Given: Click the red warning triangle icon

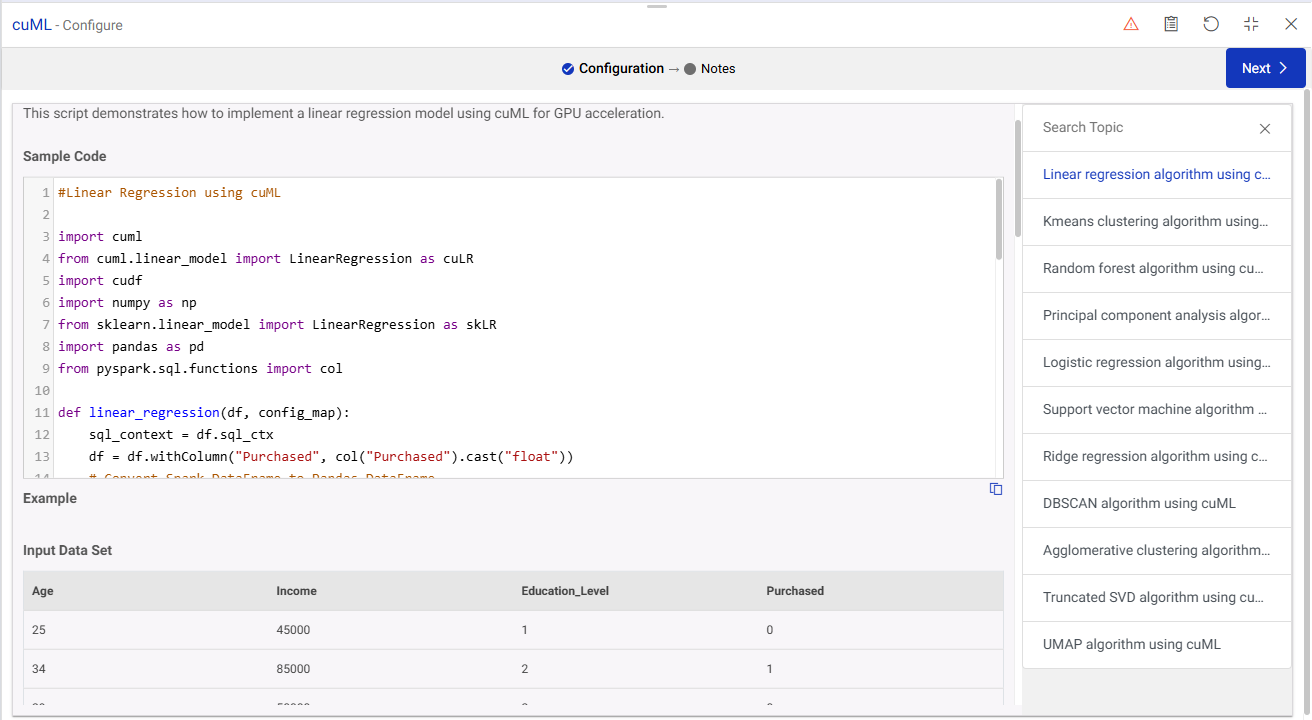Looking at the screenshot, I should [1131, 23].
